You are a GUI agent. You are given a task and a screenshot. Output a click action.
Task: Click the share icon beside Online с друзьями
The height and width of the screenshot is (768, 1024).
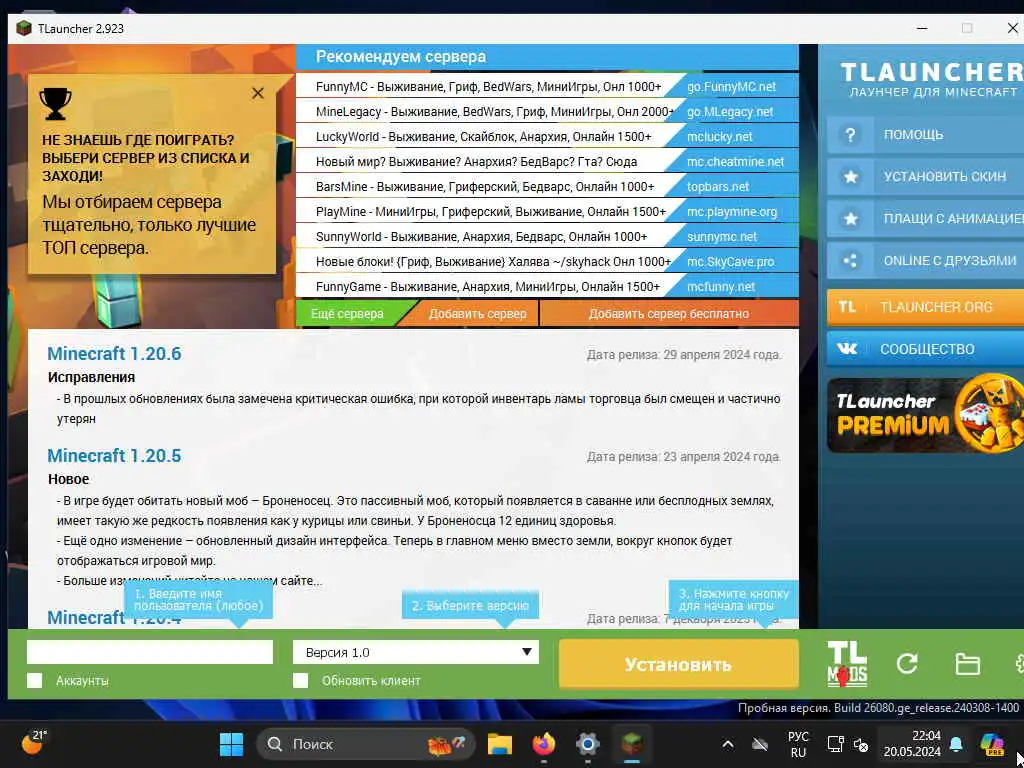coord(850,261)
